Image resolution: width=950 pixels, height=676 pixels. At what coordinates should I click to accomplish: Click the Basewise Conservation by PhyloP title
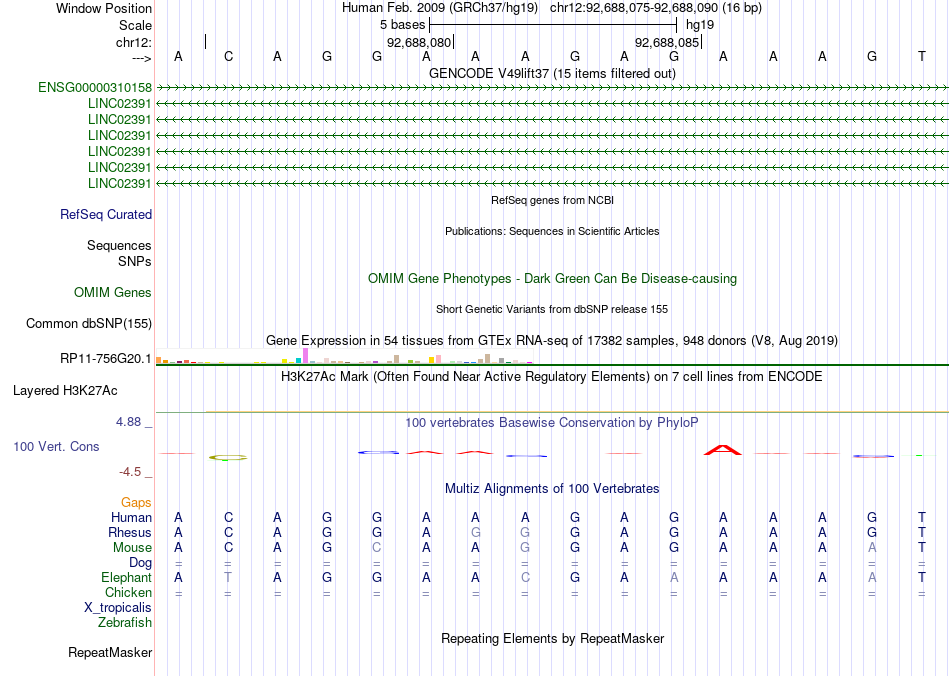(552, 422)
